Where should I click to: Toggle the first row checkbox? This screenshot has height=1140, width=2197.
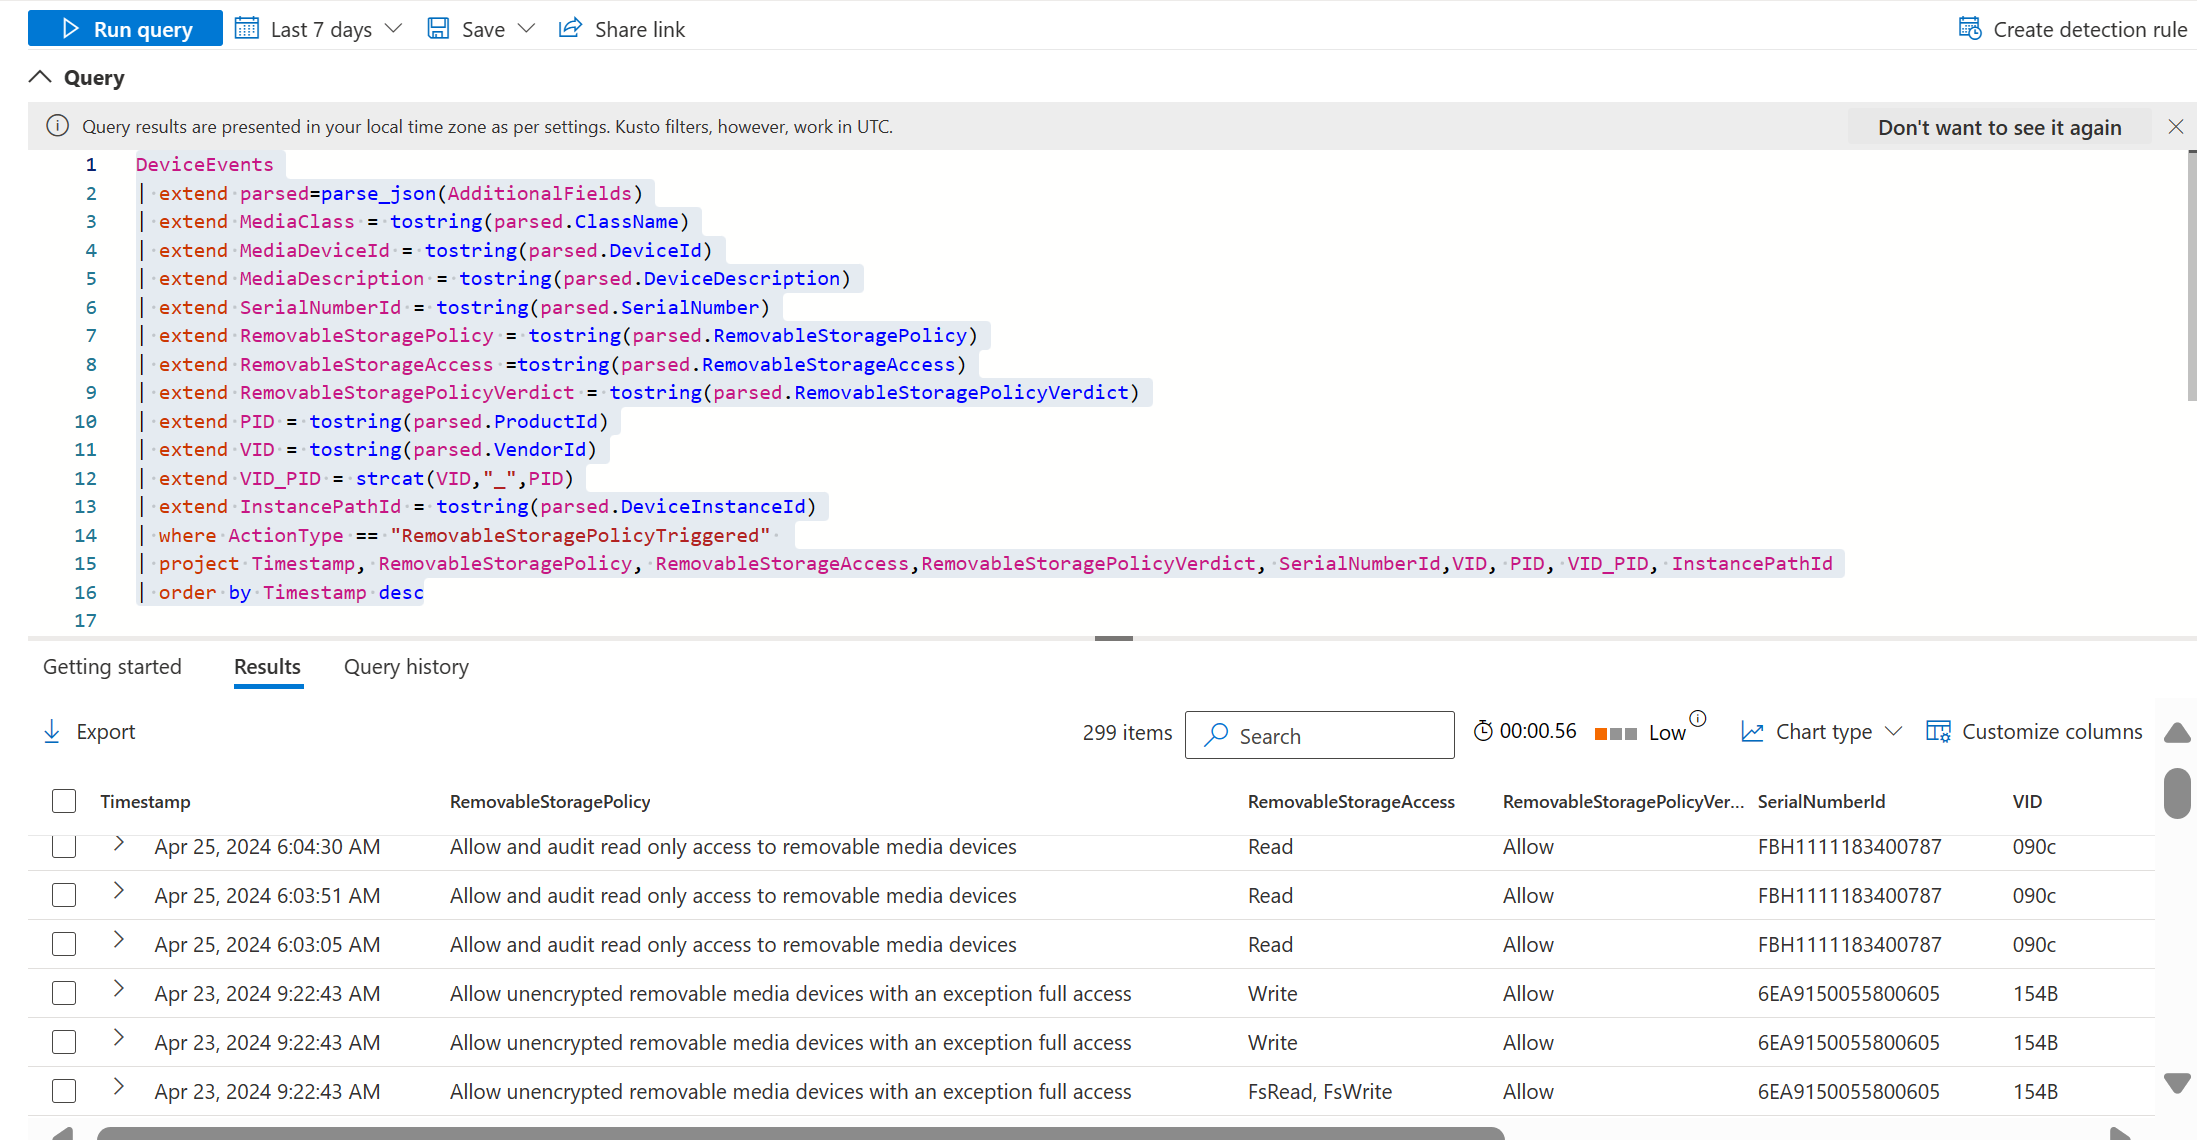pyautogui.click(x=62, y=845)
